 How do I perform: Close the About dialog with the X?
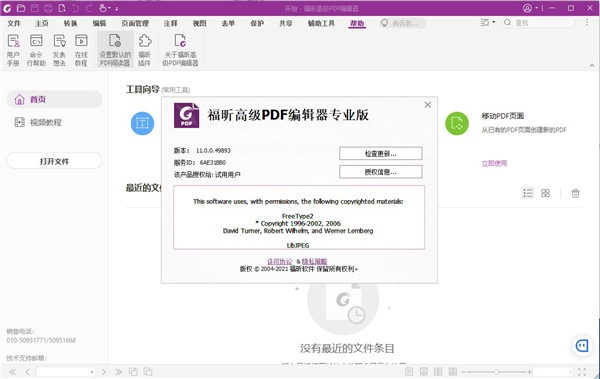click(427, 105)
